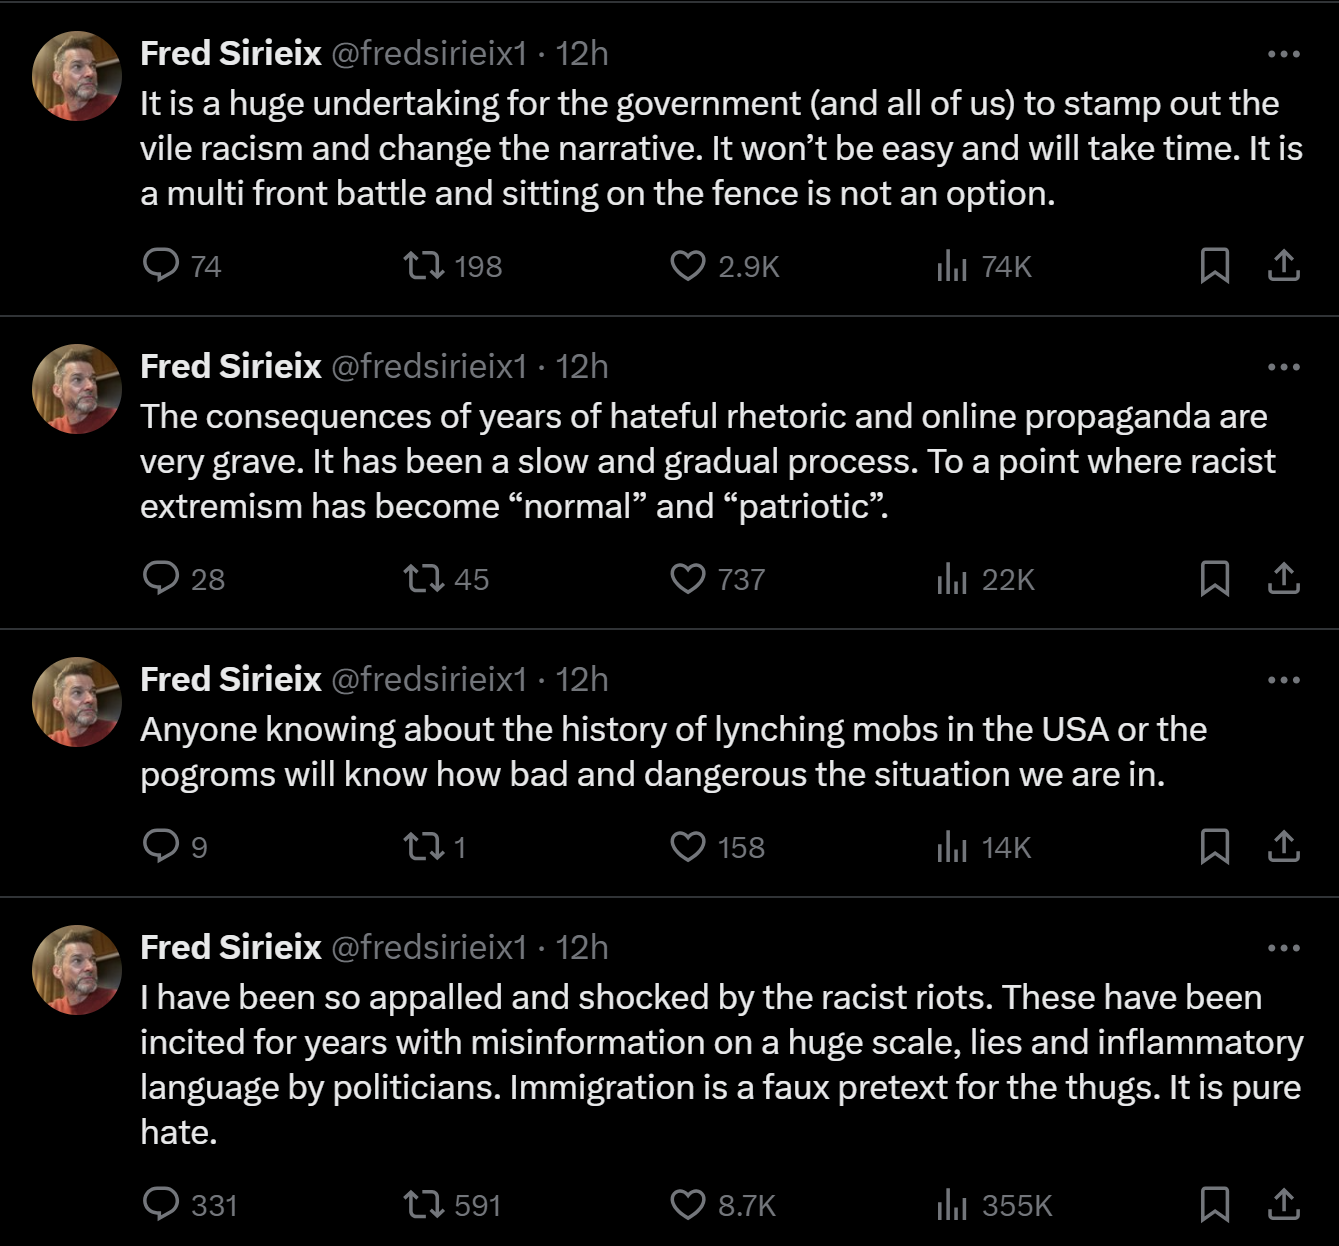The width and height of the screenshot is (1339, 1246).
Task: Like the tweet with 737 likes
Action: (x=687, y=578)
